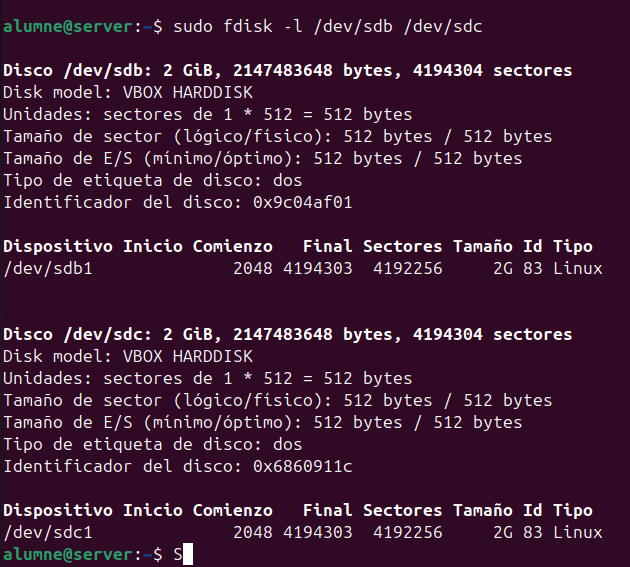The height and width of the screenshot is (567, 630).
Task: Click the /dev/sdb1 partition entry
Action: pos(48,268)
